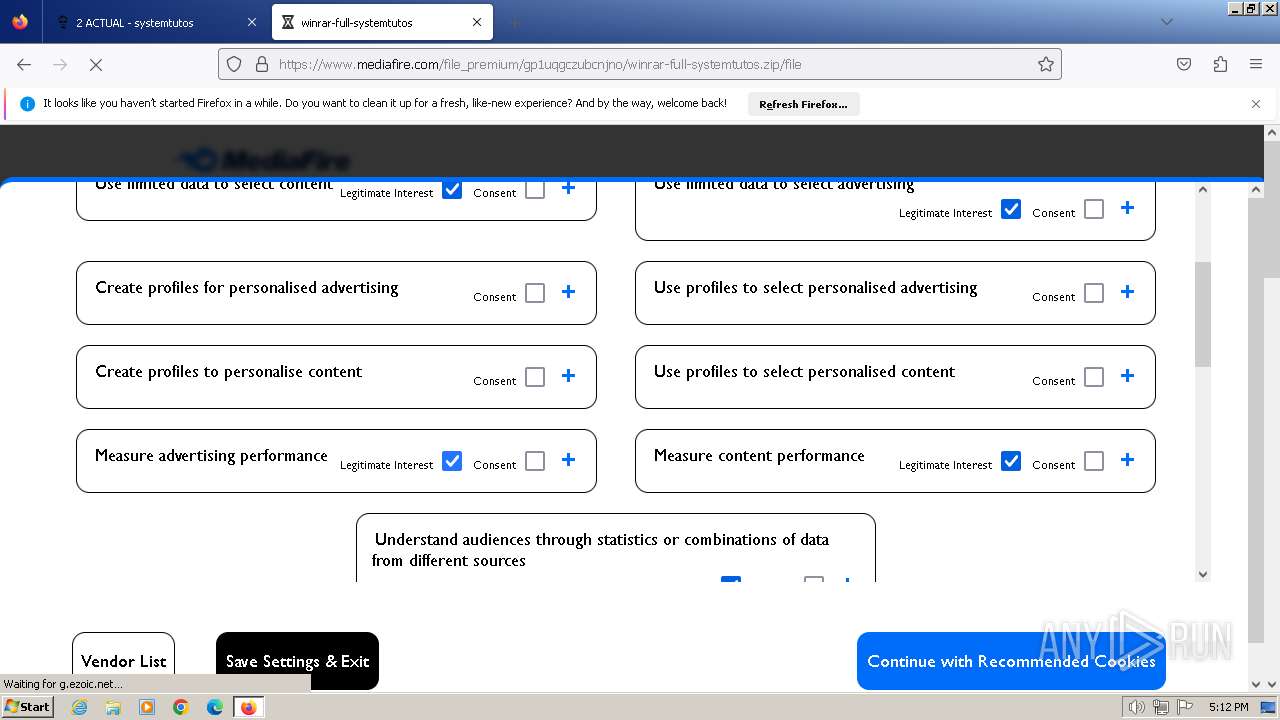Click the consent dialog scrollbar up arrow
This screenshot has height=720, width=1280.
tap(1202, 189)
